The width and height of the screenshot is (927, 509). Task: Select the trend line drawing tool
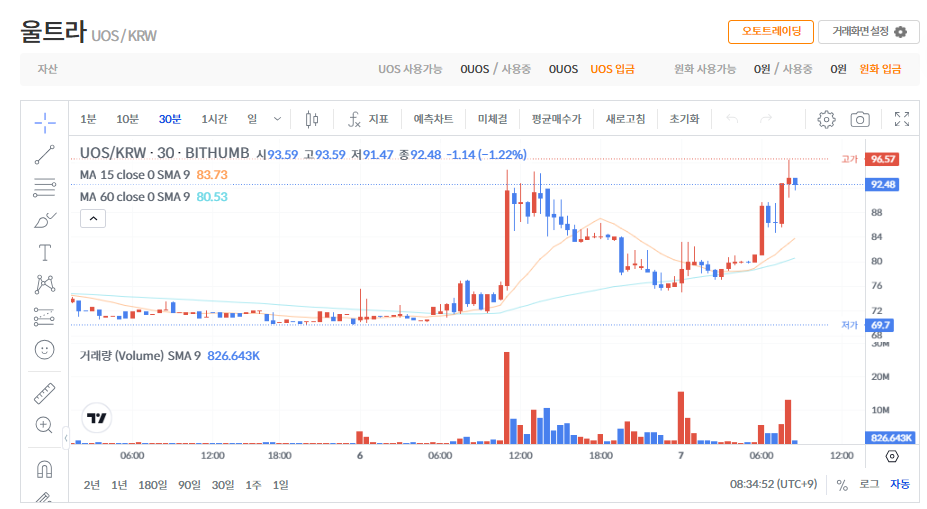[x=45, y=155]
